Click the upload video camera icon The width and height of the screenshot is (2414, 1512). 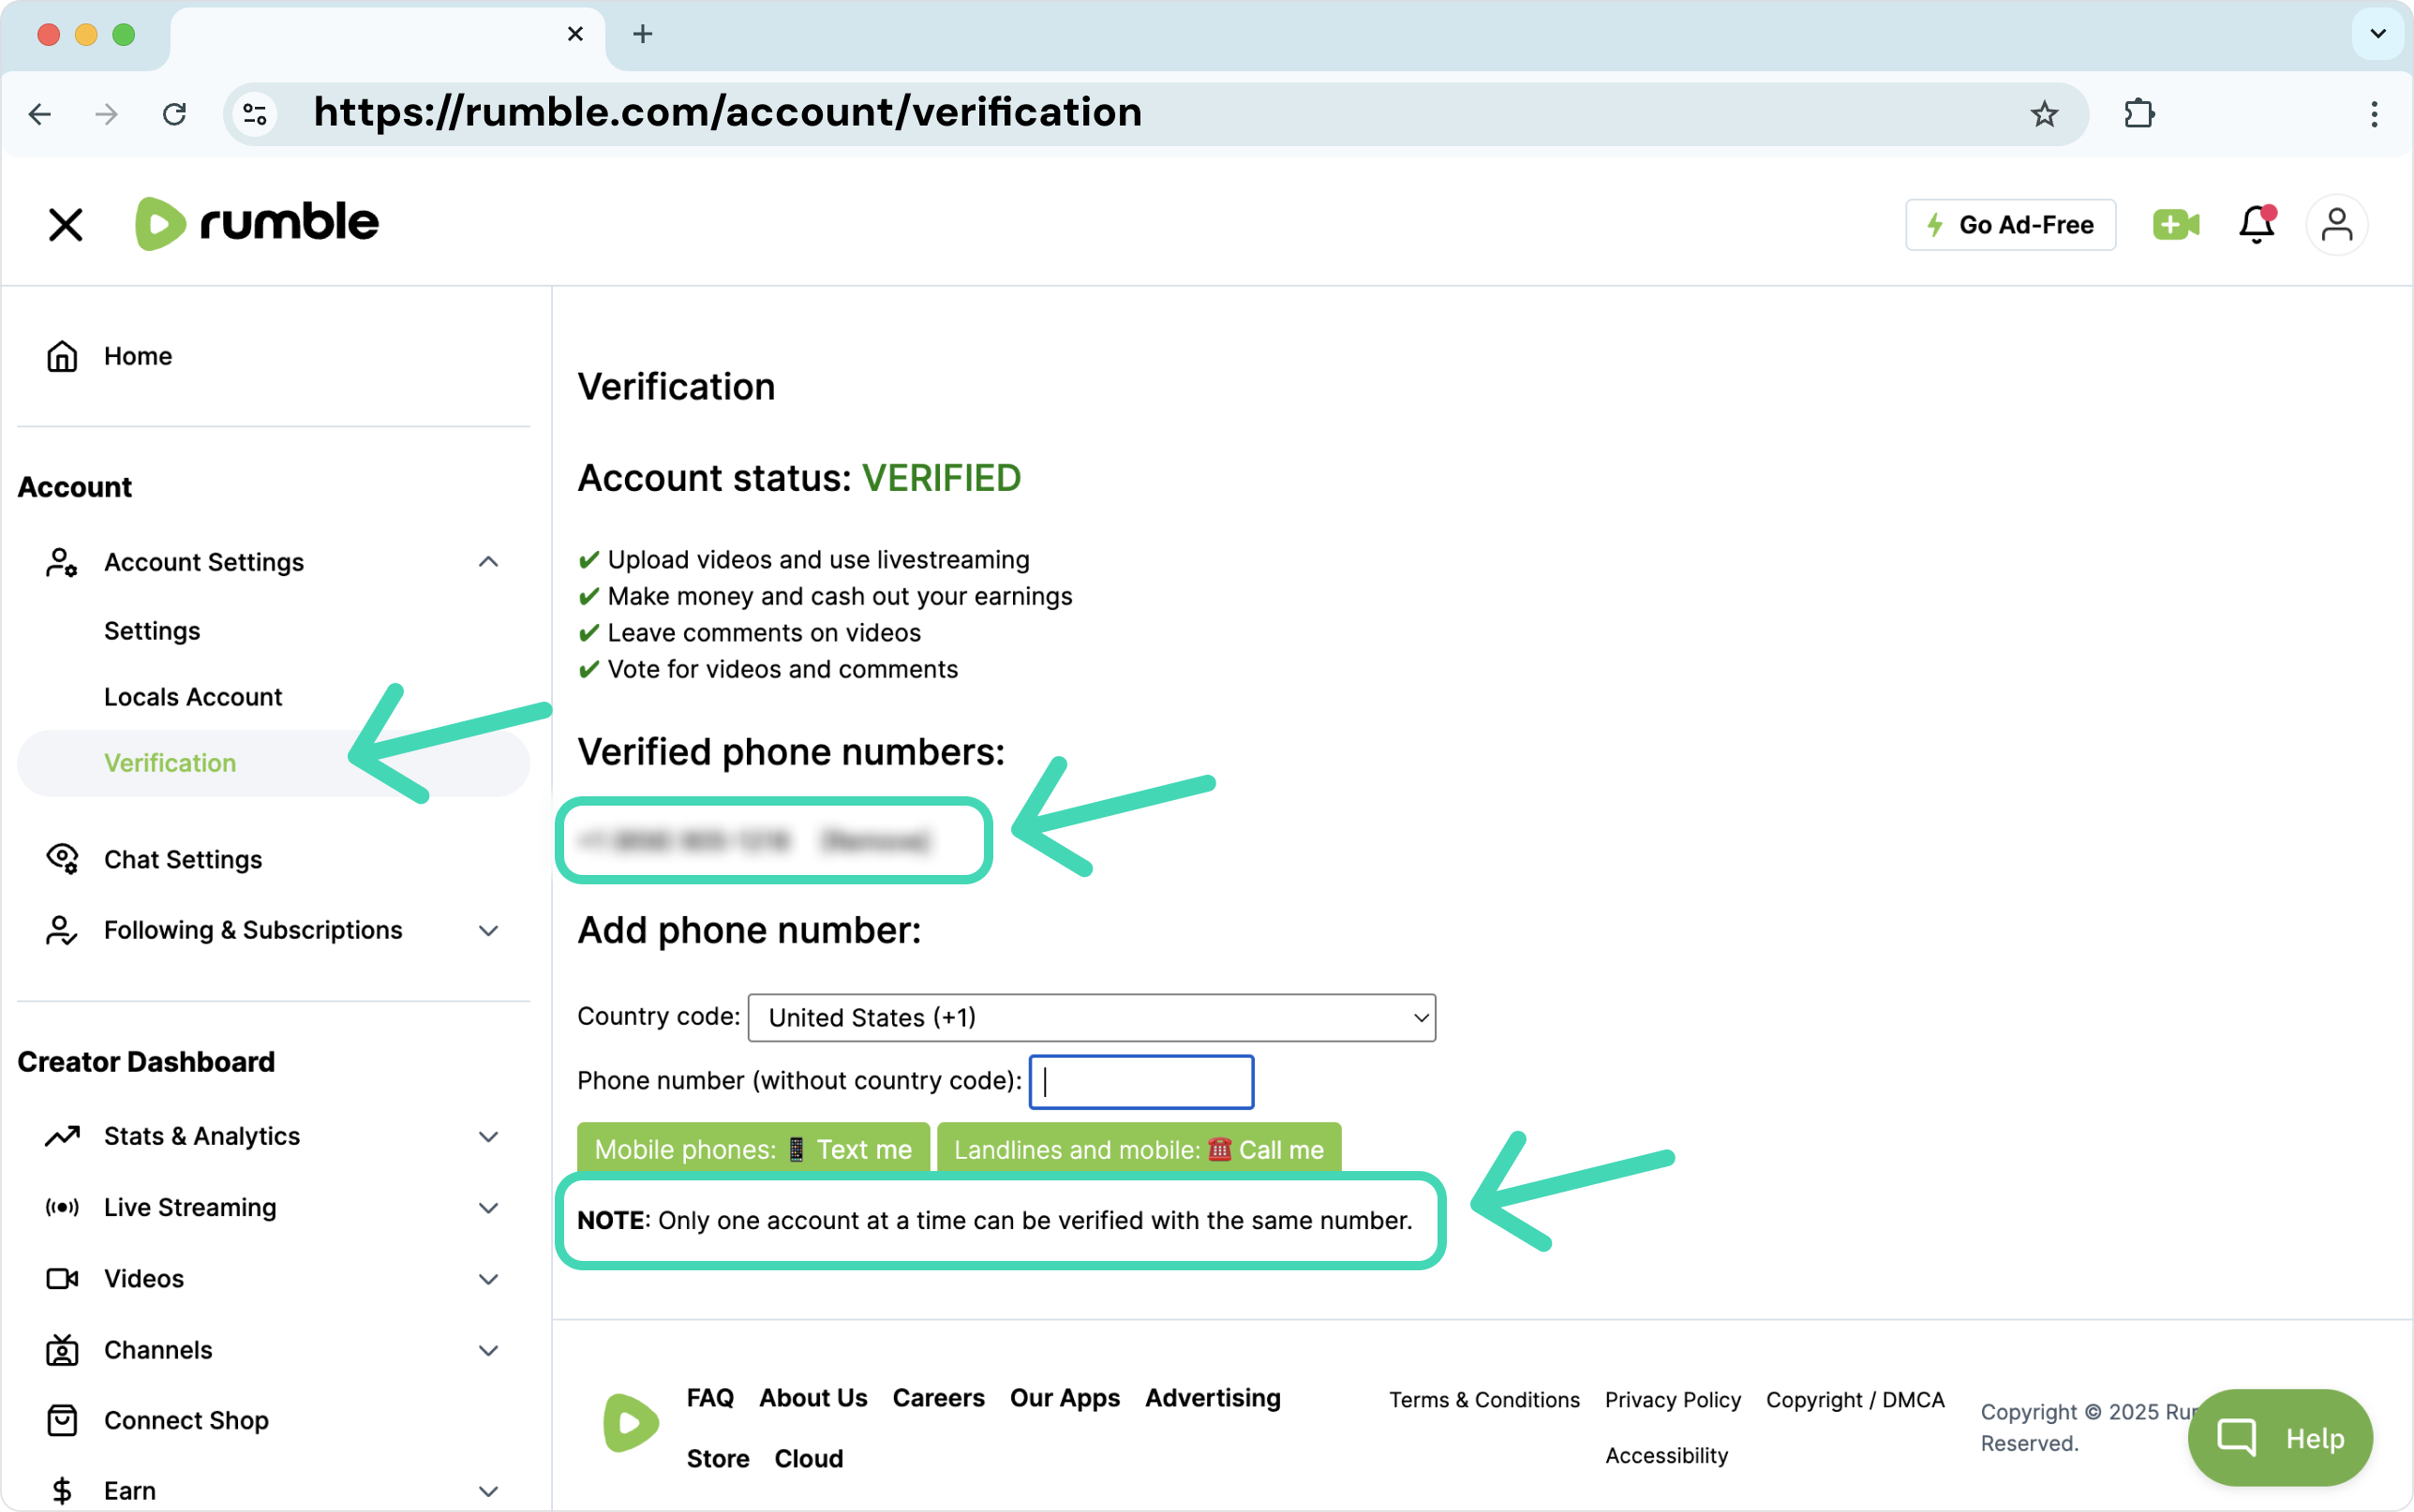(x=2175, y=224)
